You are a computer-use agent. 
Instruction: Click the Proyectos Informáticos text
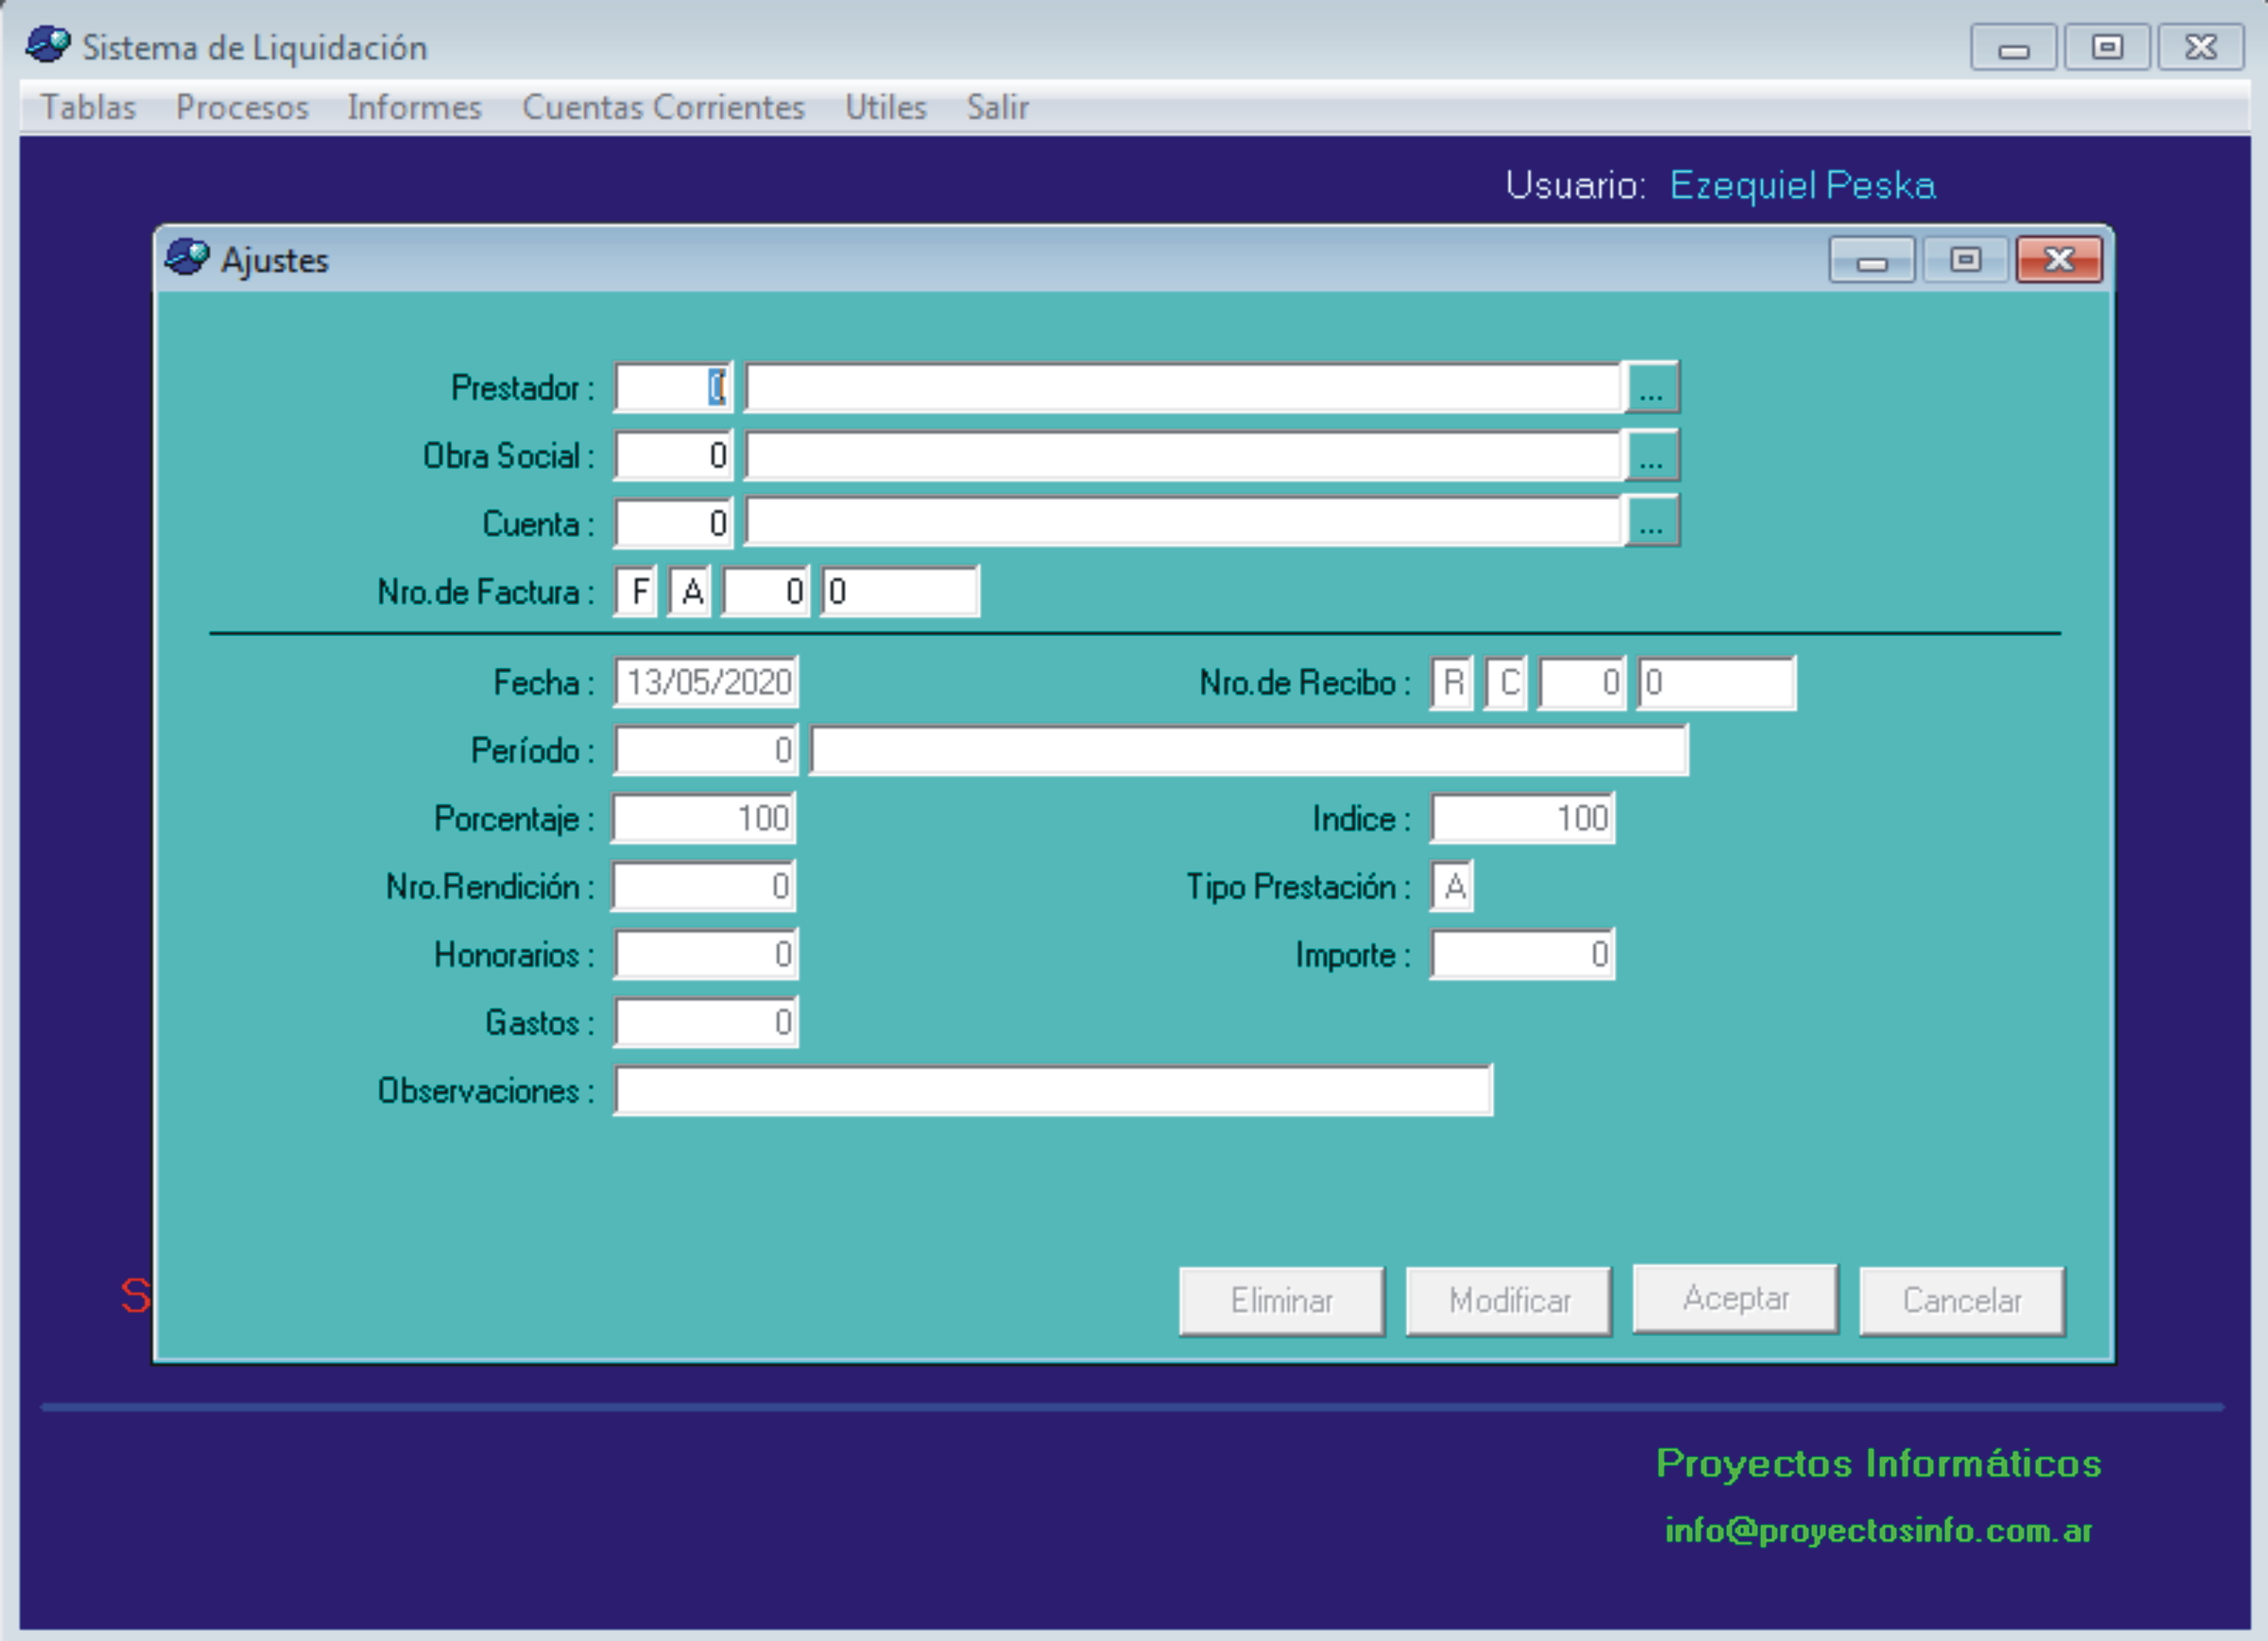(1878, 1463)
